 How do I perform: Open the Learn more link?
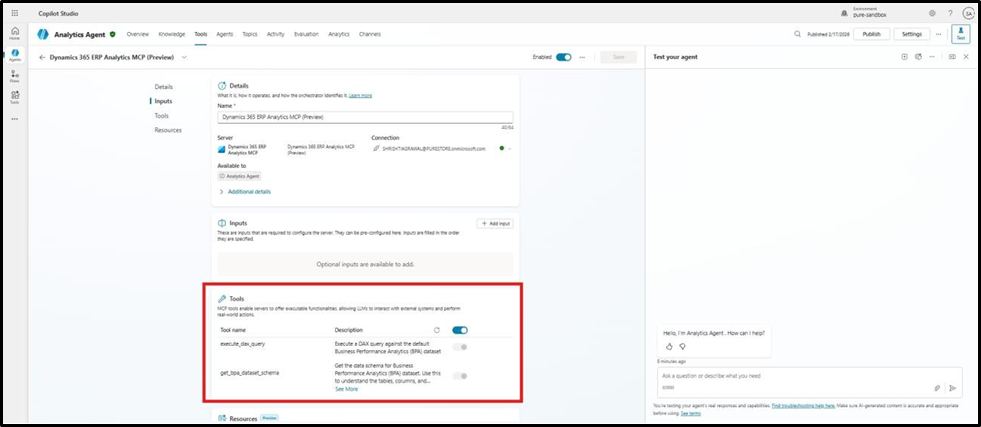(360, 96)
